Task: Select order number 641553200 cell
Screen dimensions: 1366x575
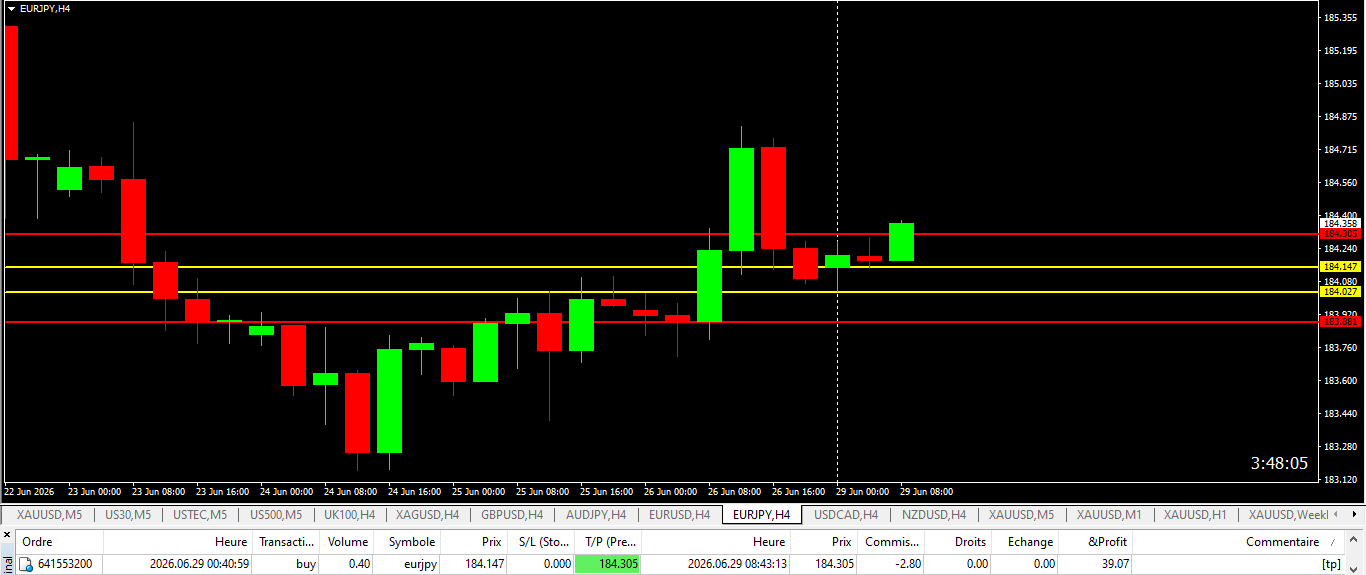Action: click(x=65, y=564)
